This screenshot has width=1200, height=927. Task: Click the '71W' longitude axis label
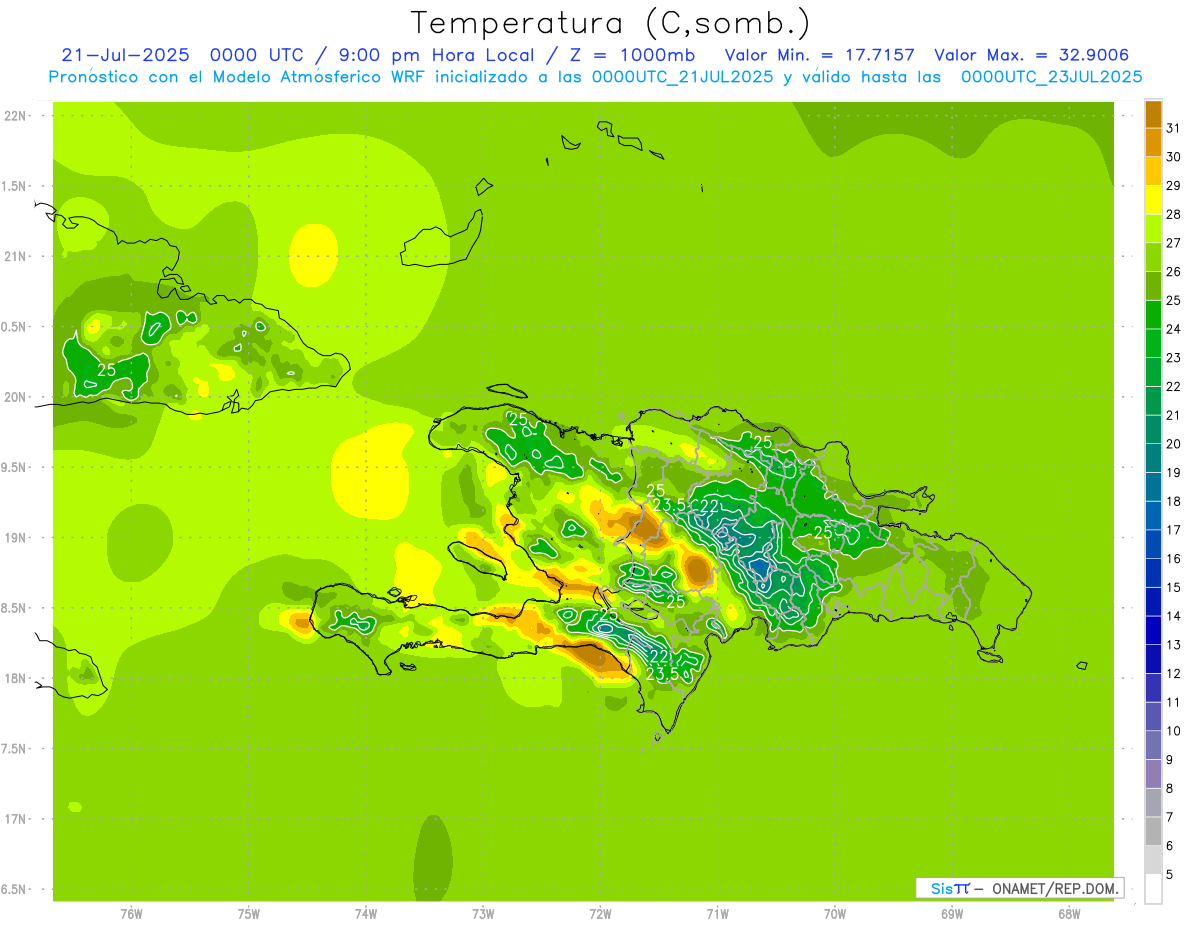coord(718,914)
